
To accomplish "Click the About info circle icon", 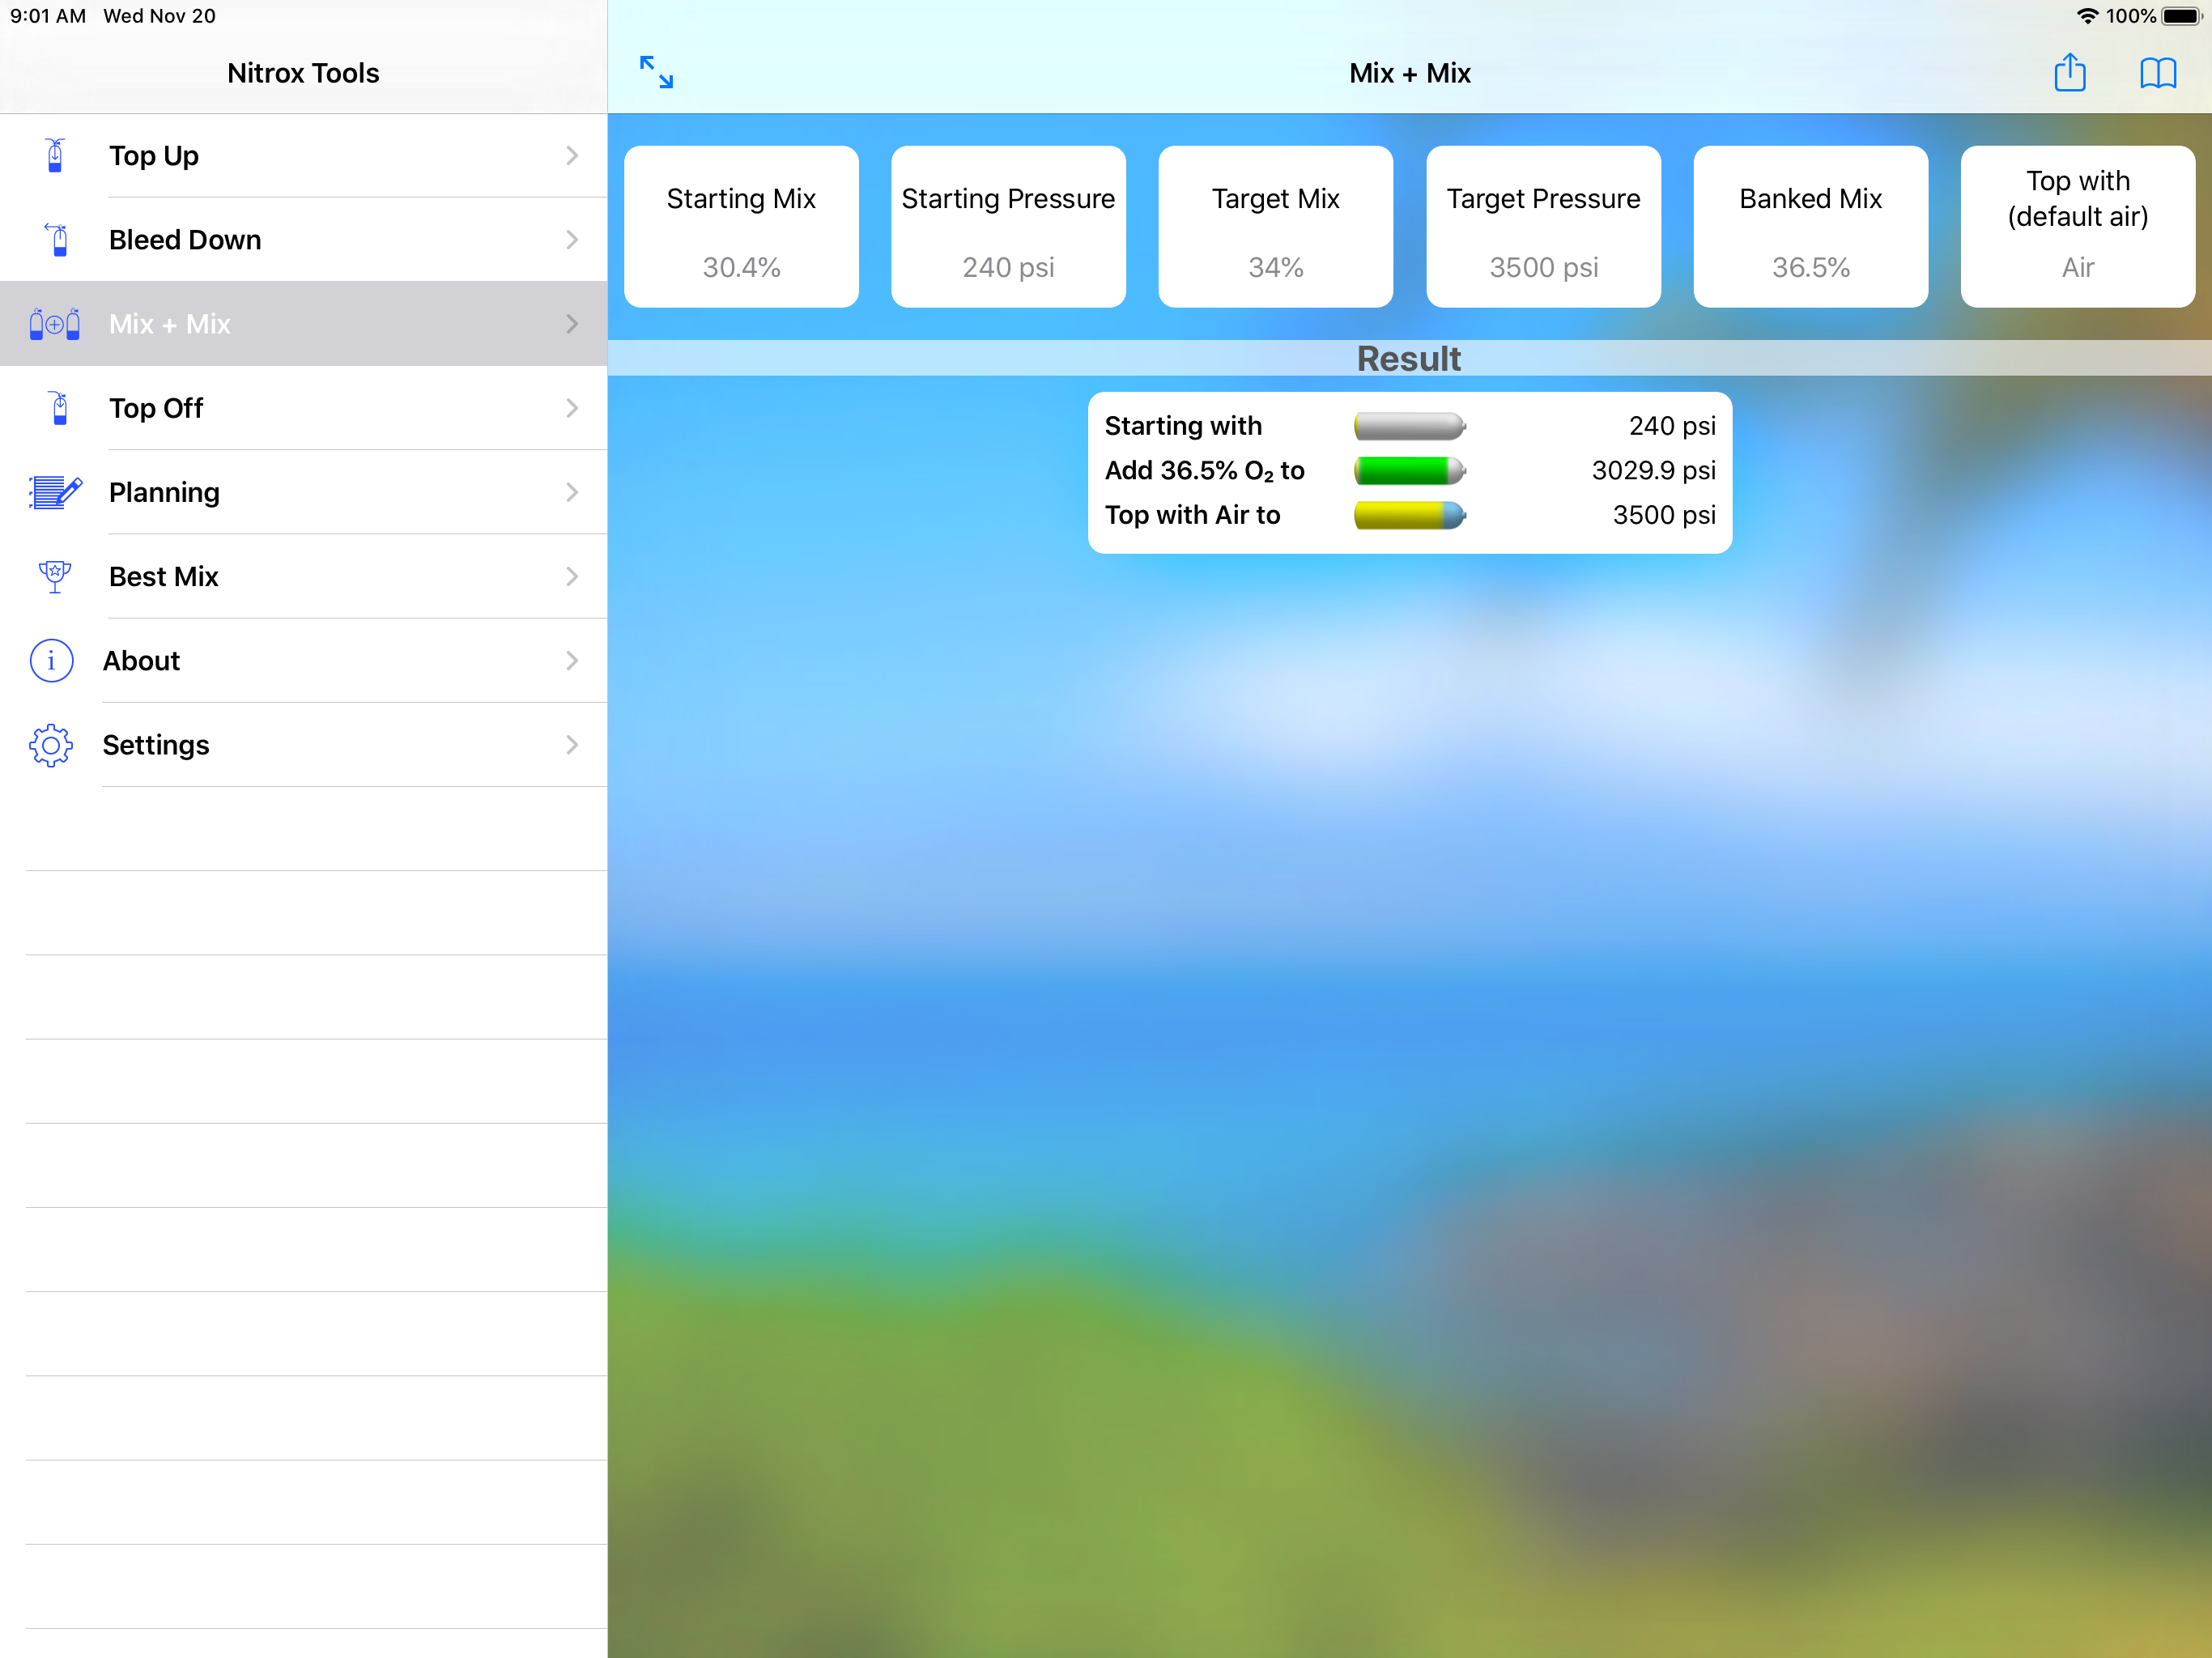I will point(51,661).
